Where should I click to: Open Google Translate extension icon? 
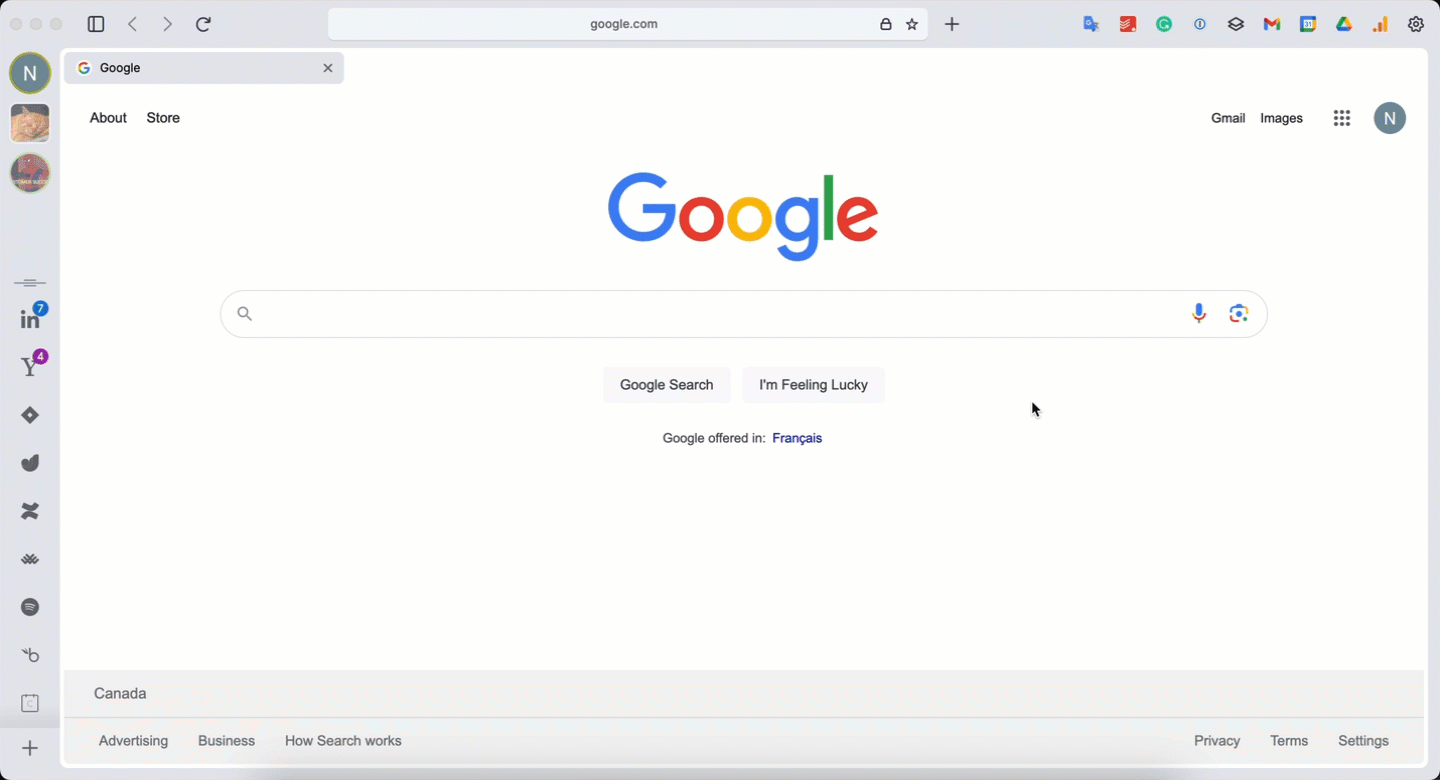[1091, 24]
